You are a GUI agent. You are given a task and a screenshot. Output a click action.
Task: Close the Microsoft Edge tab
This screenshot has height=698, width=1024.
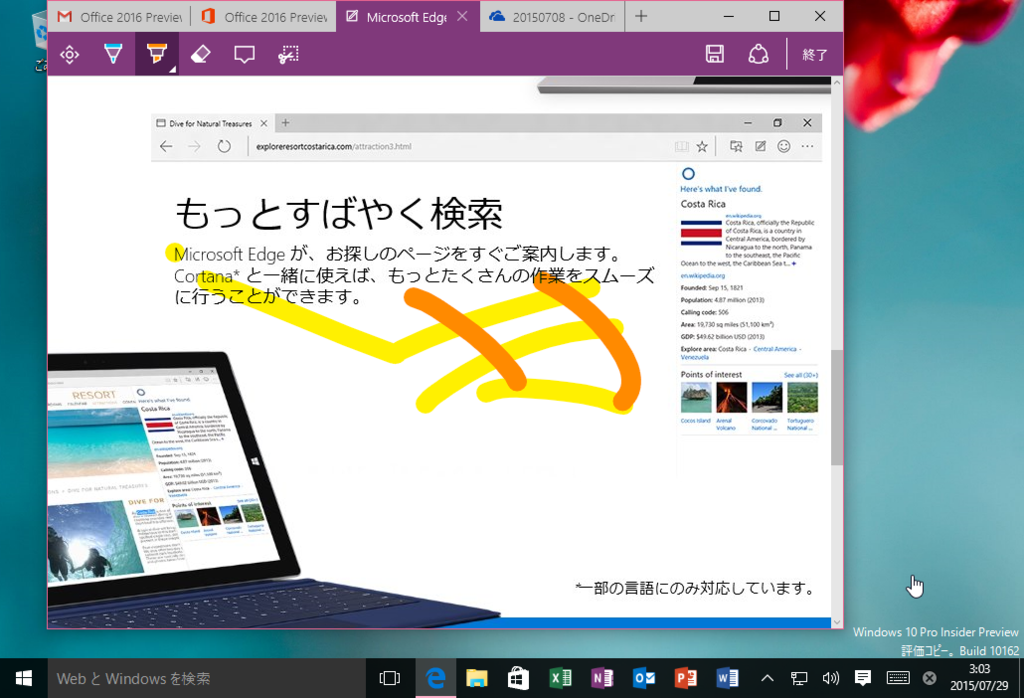coord(462,16)
